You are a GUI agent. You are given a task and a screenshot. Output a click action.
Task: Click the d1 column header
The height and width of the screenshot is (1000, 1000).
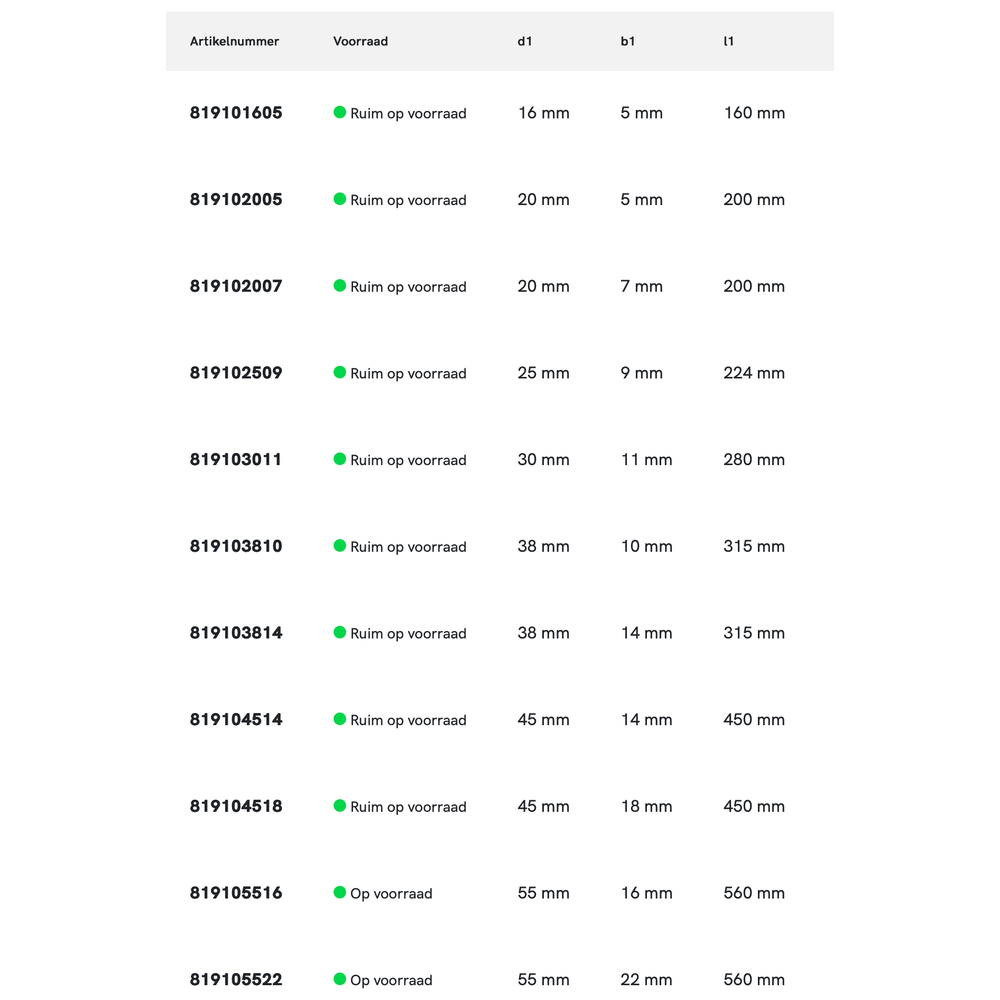(525, 42)
